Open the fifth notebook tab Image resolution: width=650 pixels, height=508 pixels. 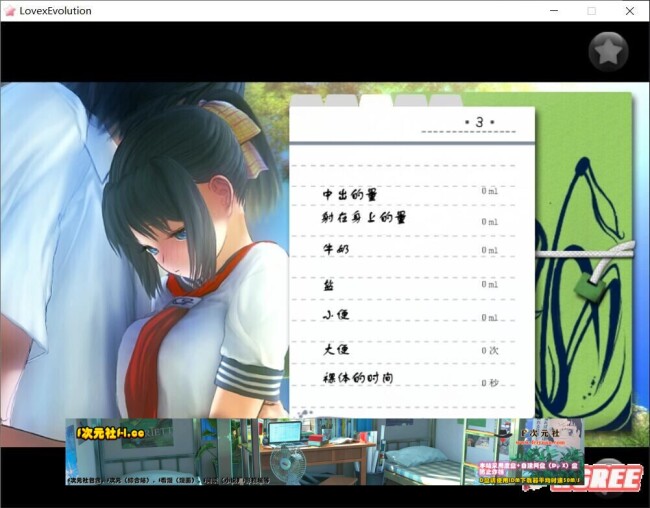tap(445, 100)
